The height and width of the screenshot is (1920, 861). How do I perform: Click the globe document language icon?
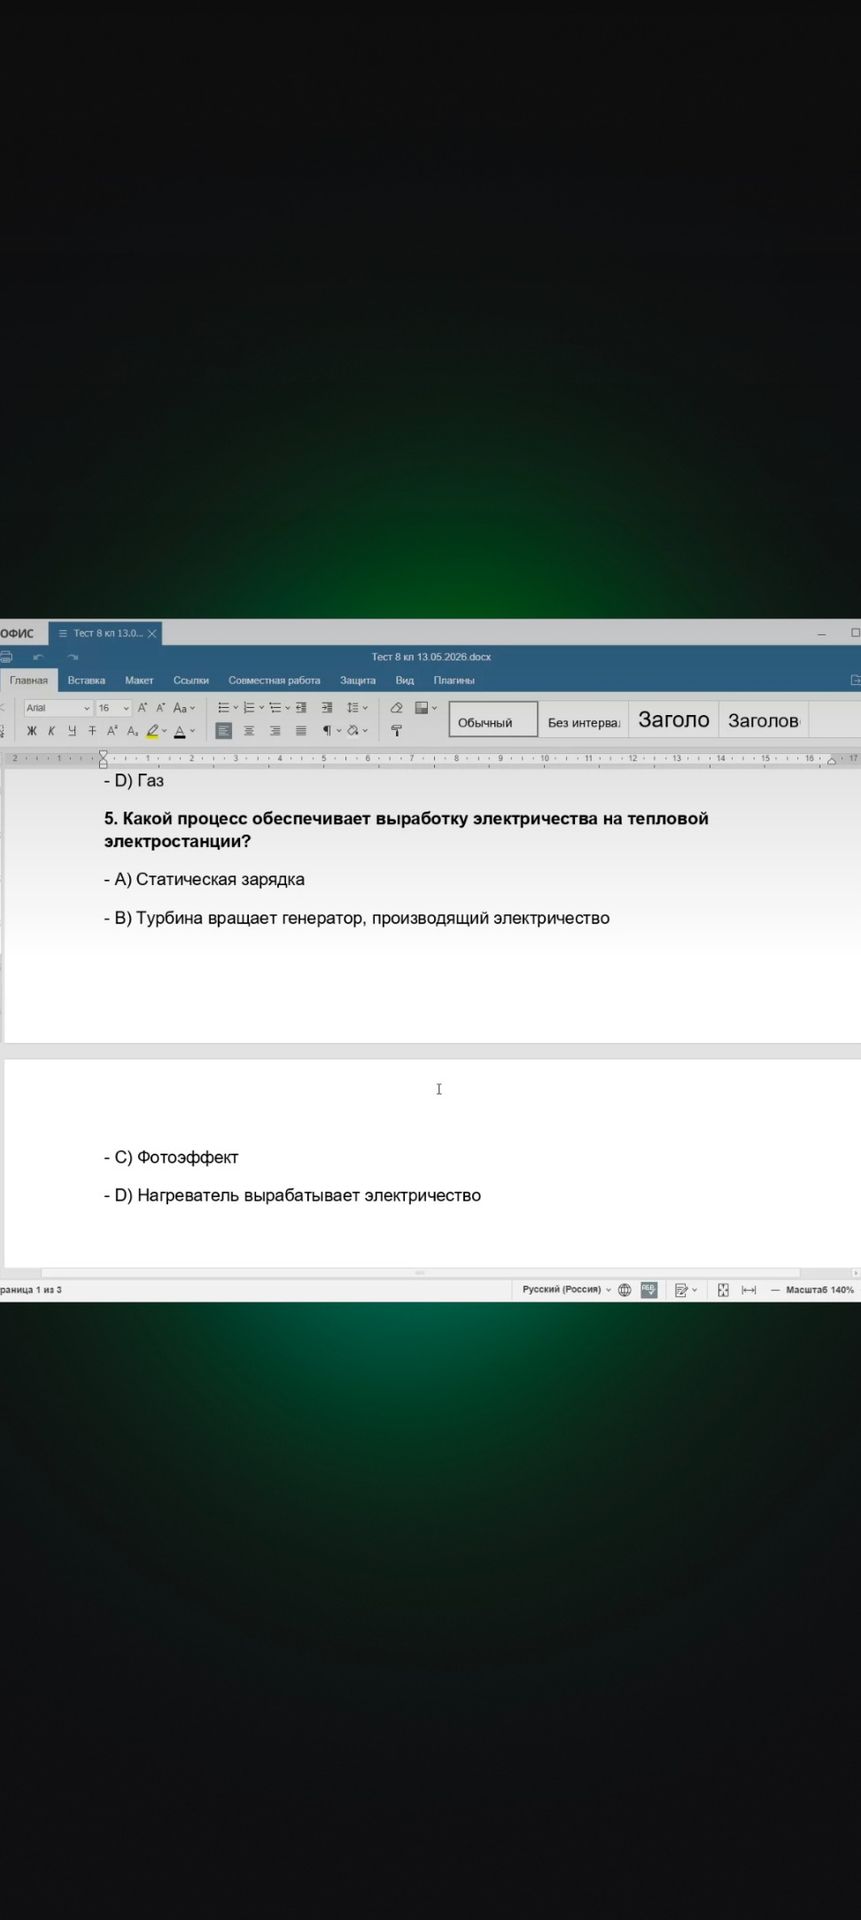pyautogui.click(x=625, y=1290)
